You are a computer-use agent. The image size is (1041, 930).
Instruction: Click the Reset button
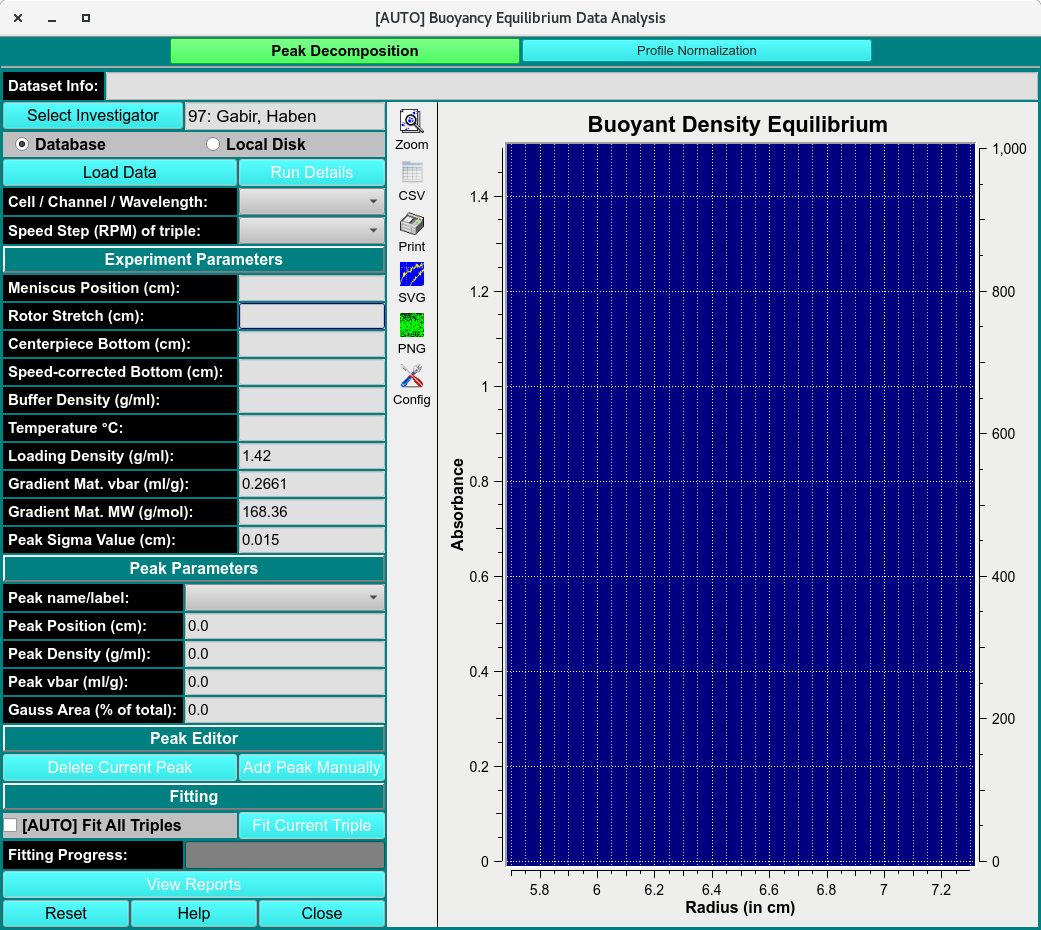tap(66, 913)
